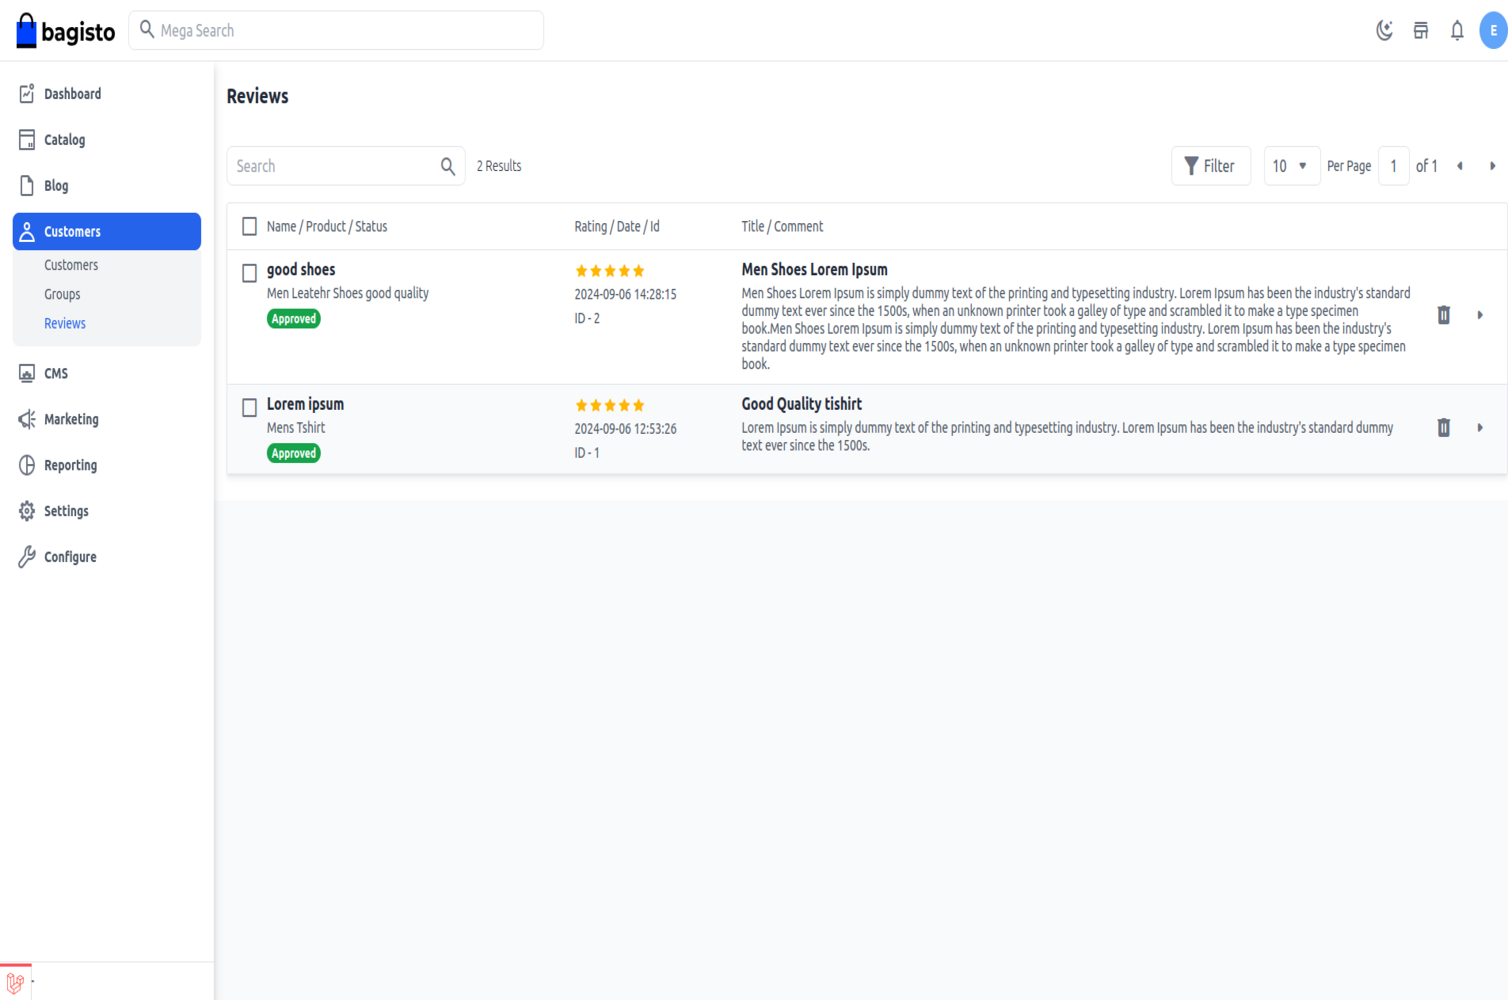
Task: Click the bagisto logo
Action: pyautogui.click(x=66, y=31)
